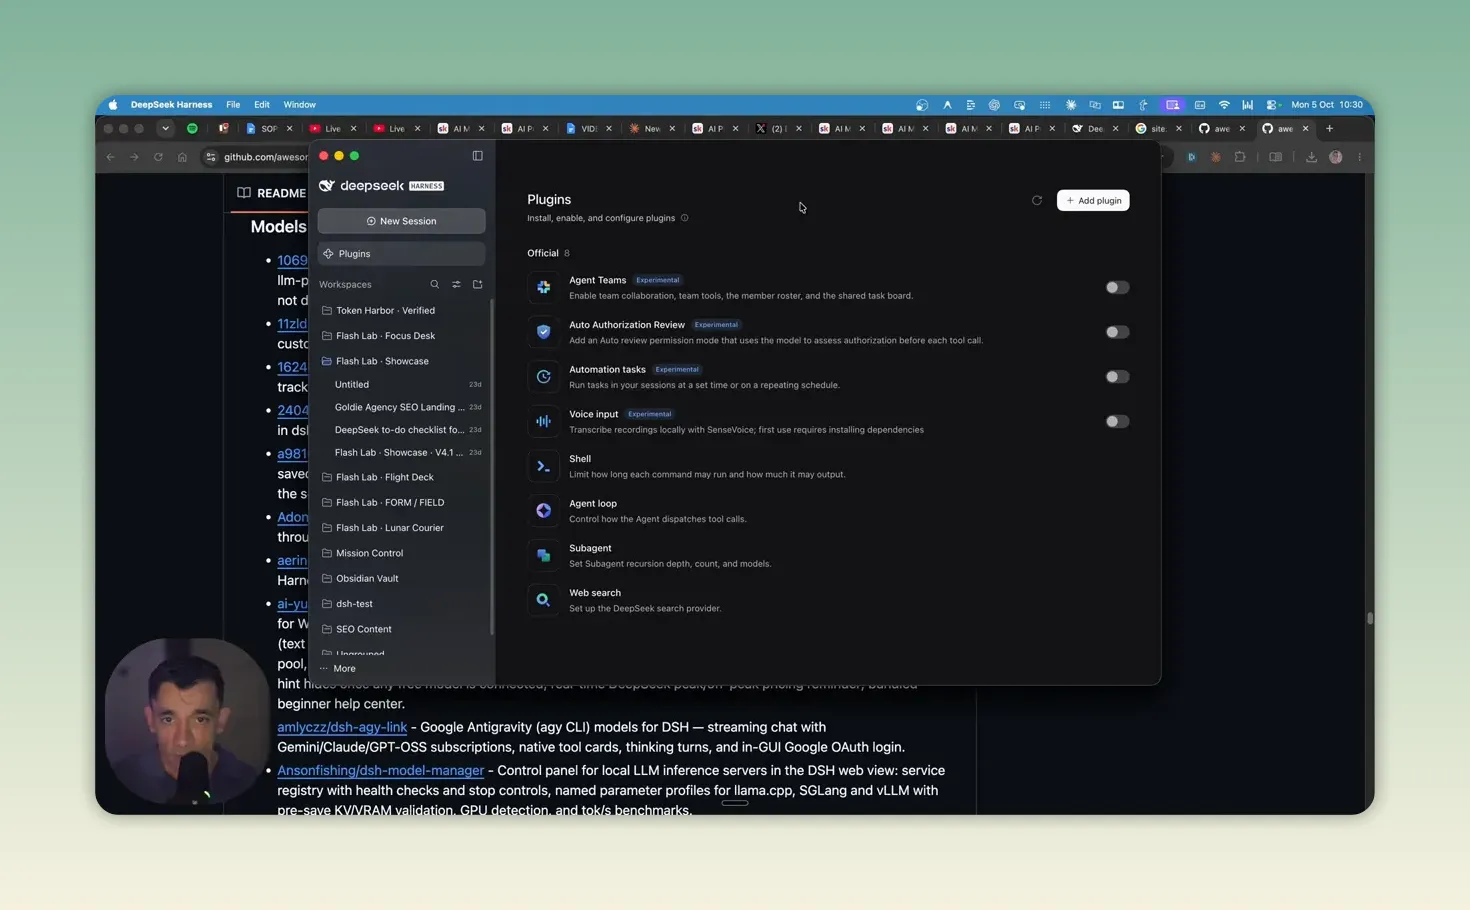Viewport: 1470px width, 910px height.
Task: Open the Window menu
Action: (299, 104)
